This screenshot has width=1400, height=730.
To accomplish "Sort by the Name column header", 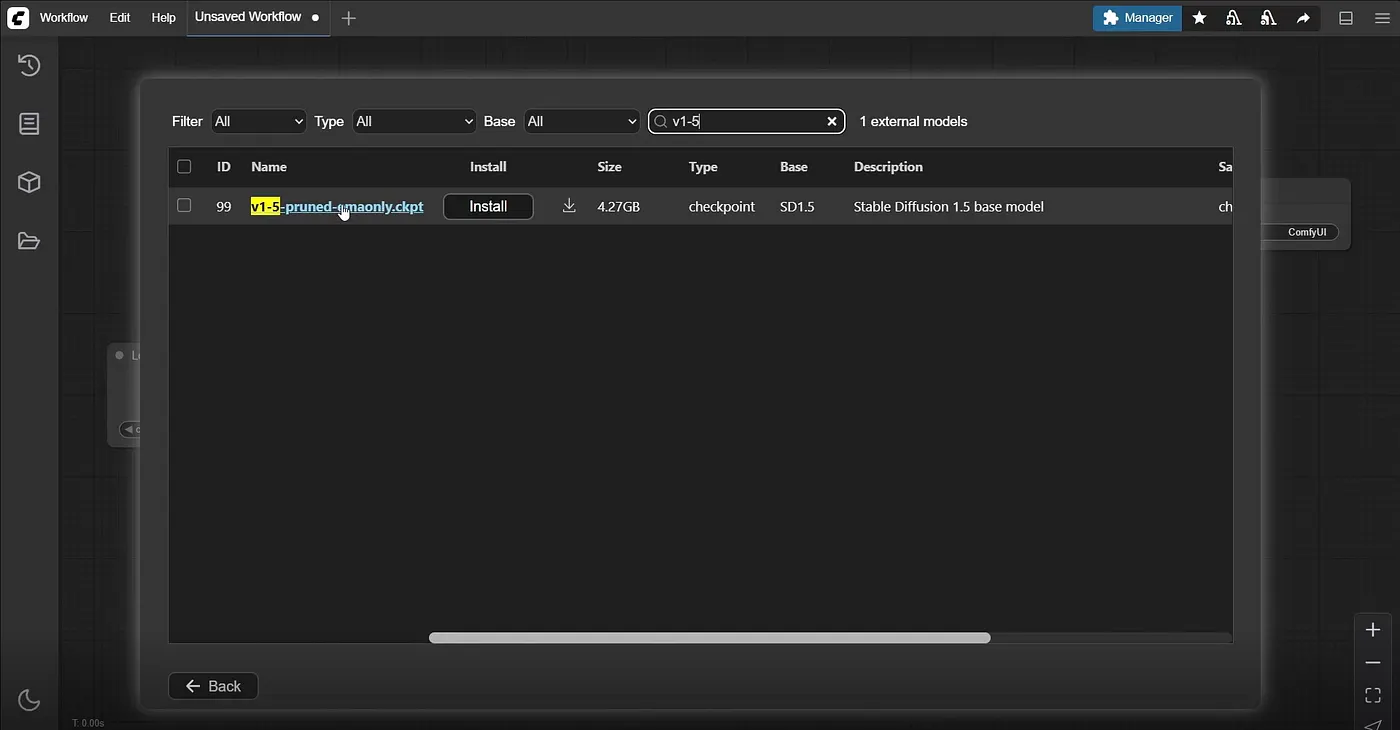I will 269,167.
